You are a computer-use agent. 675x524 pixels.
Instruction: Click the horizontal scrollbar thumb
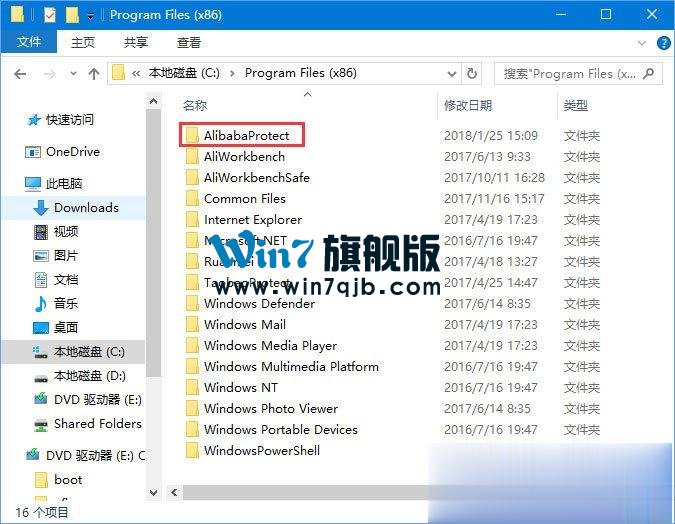click(306, 493)
